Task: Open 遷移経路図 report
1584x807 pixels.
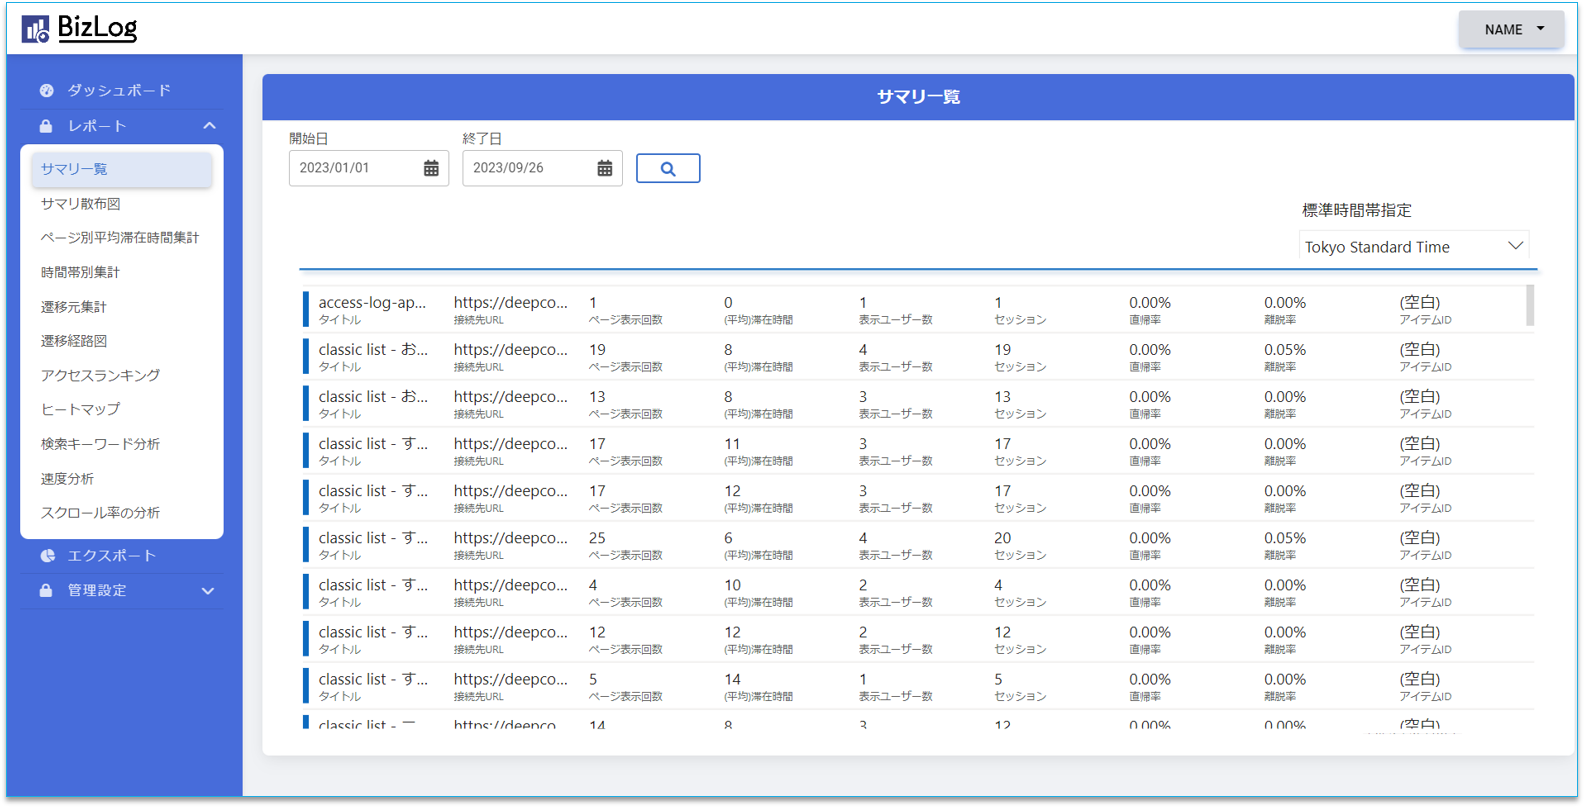Action: 74,341
